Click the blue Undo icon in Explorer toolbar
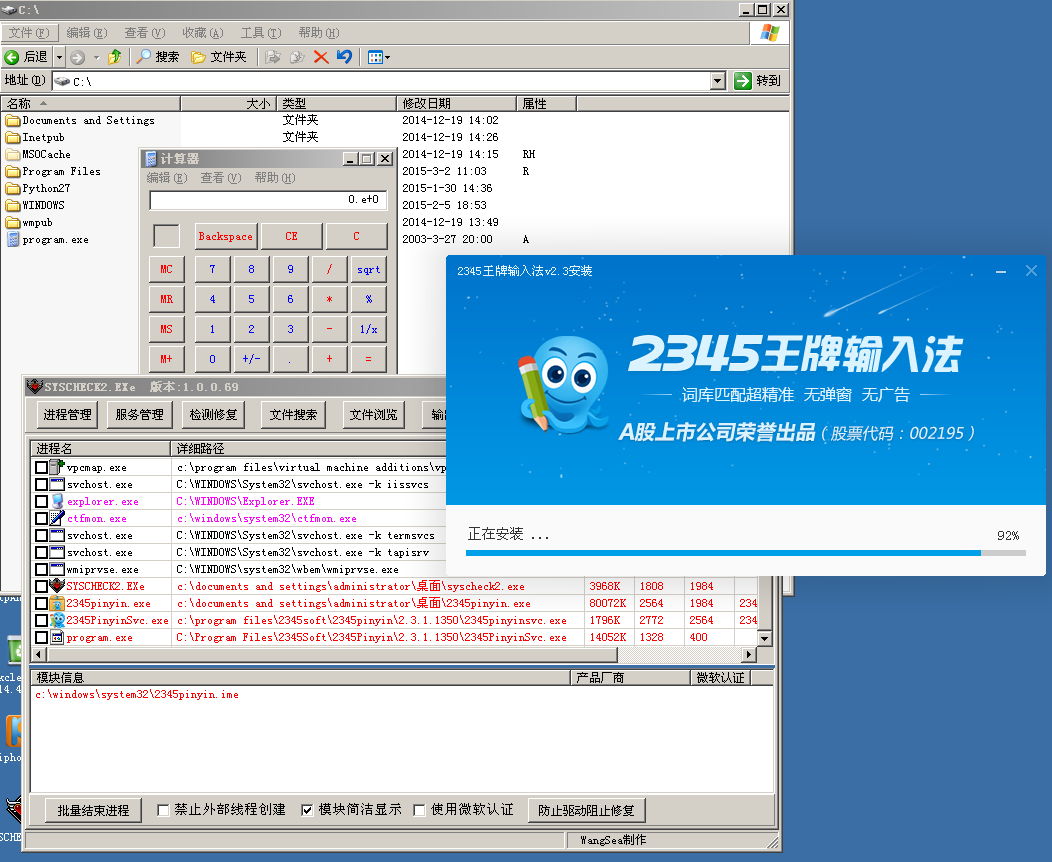Image resolution: width=1052 pixels, height=862 pixels. [344, 57]
